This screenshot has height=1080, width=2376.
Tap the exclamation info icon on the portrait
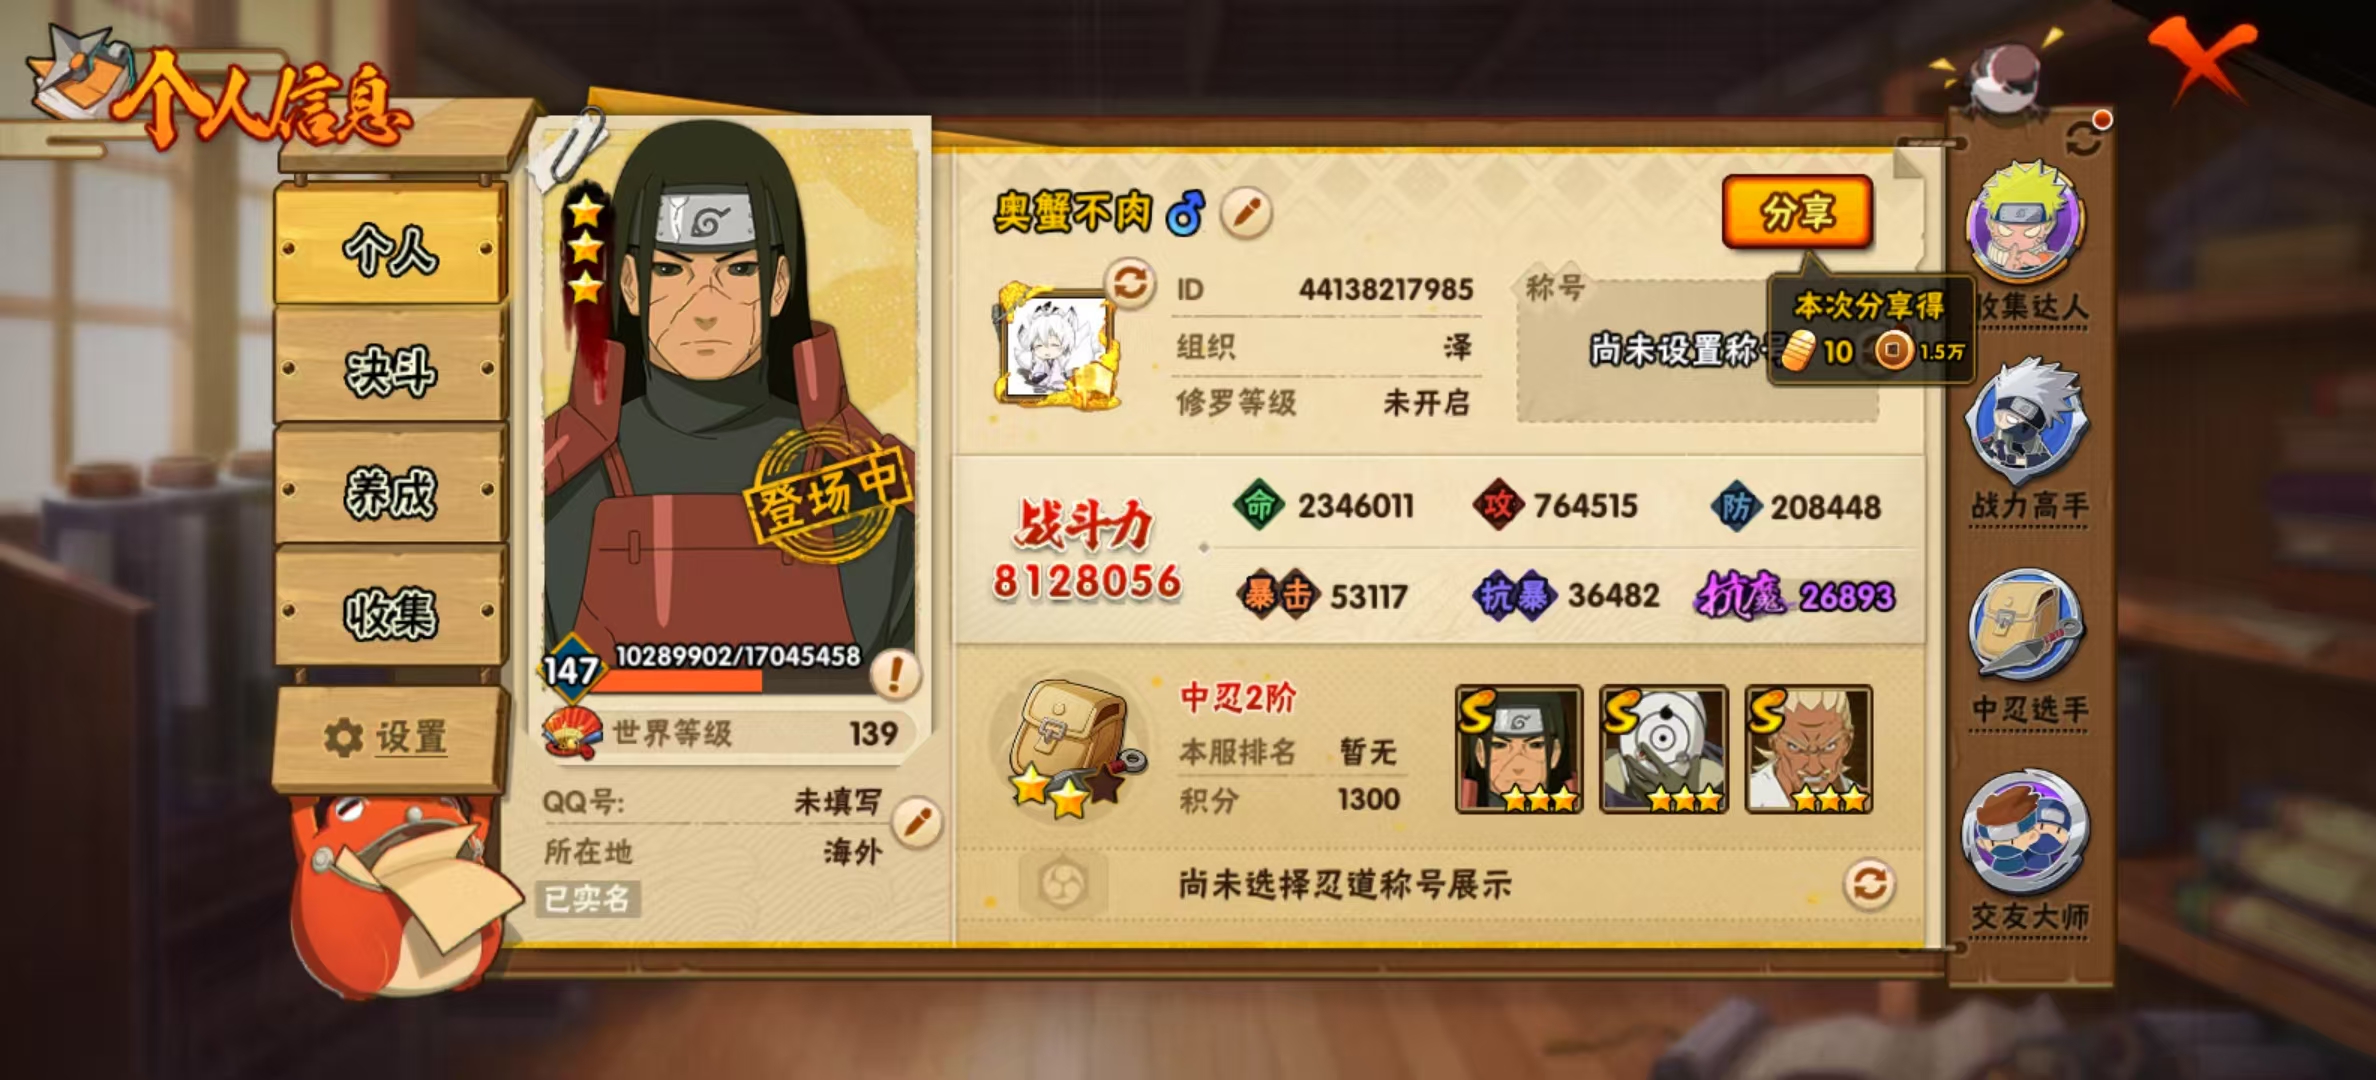[x=893, y=673]
